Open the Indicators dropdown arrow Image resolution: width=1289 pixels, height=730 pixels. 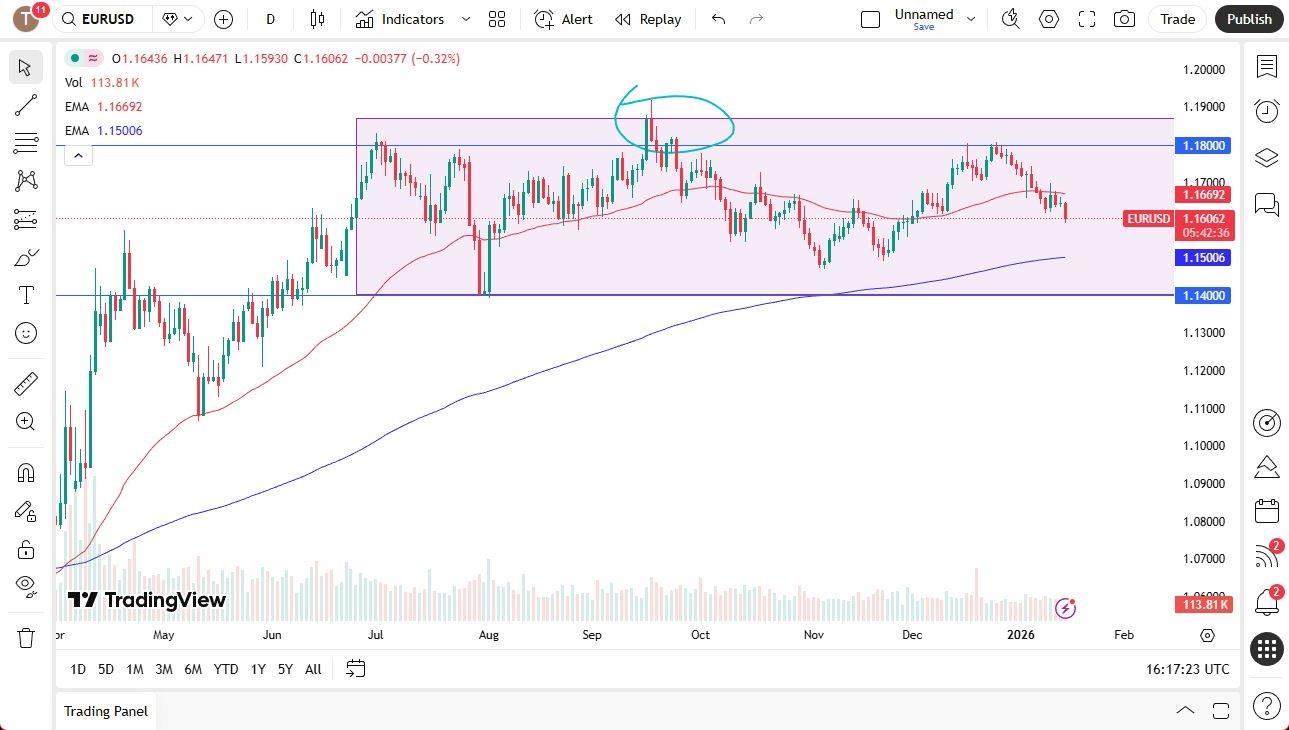[464, 19]
